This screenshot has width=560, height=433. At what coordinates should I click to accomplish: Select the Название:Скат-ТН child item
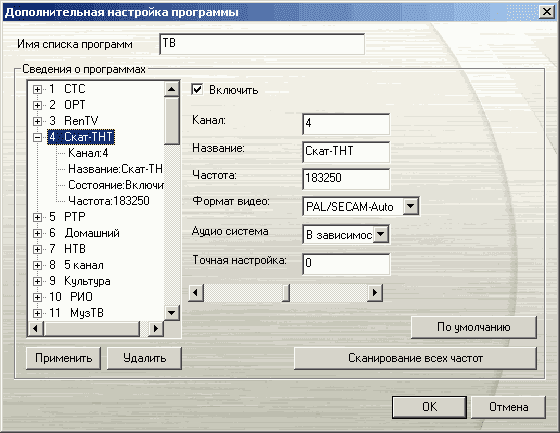115,169
